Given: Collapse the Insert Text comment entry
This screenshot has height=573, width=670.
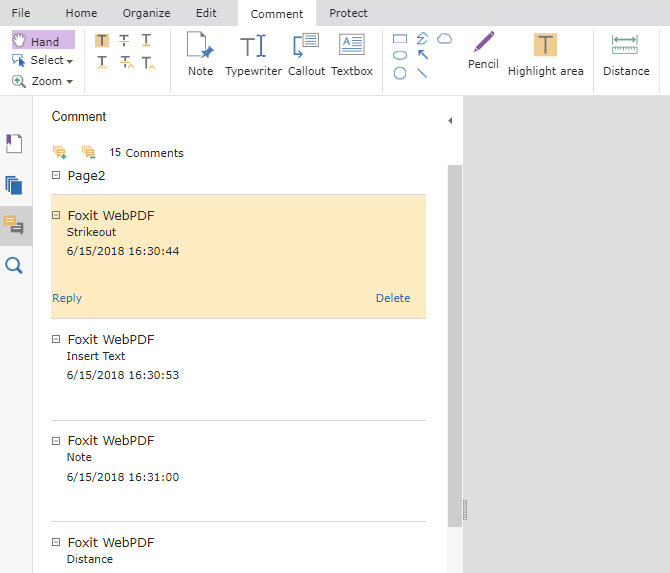Looking at the screenshot, I should pos(56,339).
